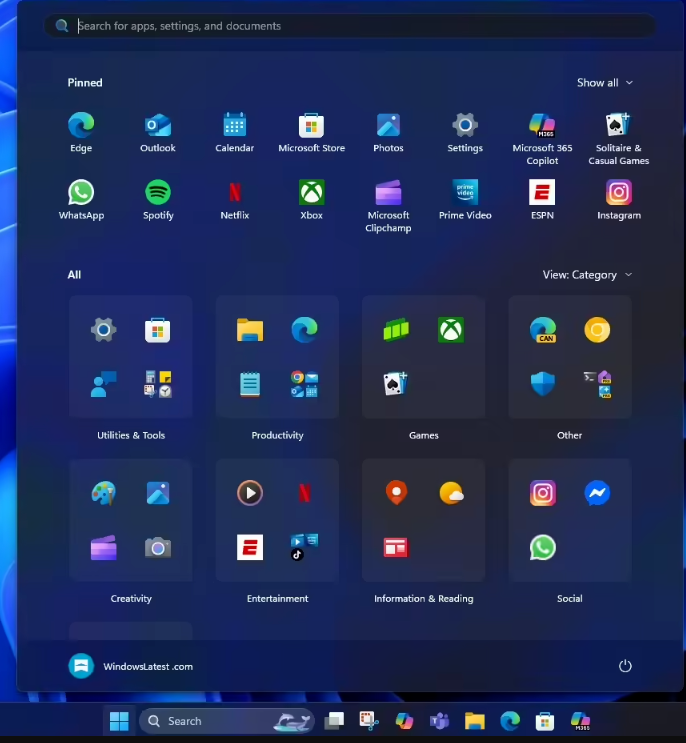Open File Explorer from the taskbar
Screen dimensions: 686x743
tap(474, 721)
